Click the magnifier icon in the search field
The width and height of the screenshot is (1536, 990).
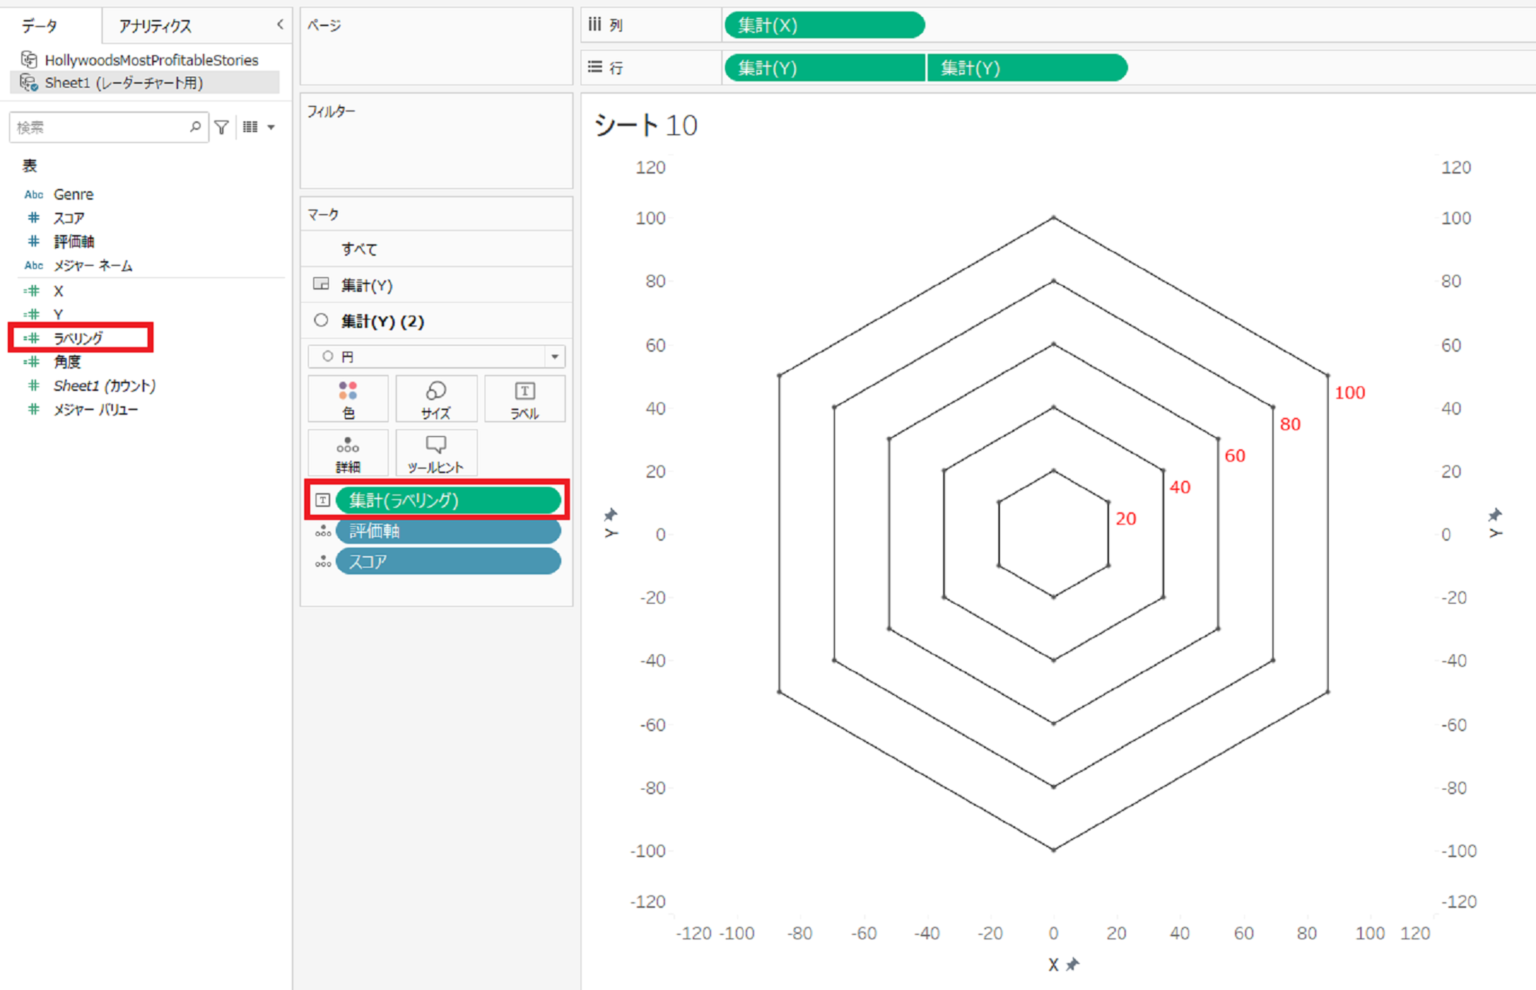pyautogui.click(x=195, y=127)
